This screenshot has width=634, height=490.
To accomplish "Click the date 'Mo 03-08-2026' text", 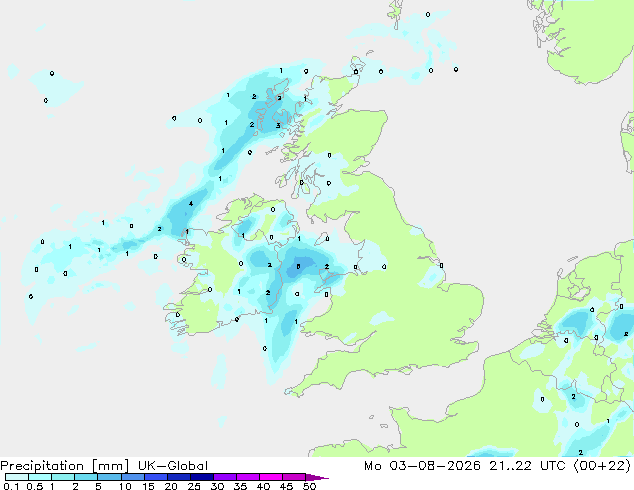I will click(423, 466).
